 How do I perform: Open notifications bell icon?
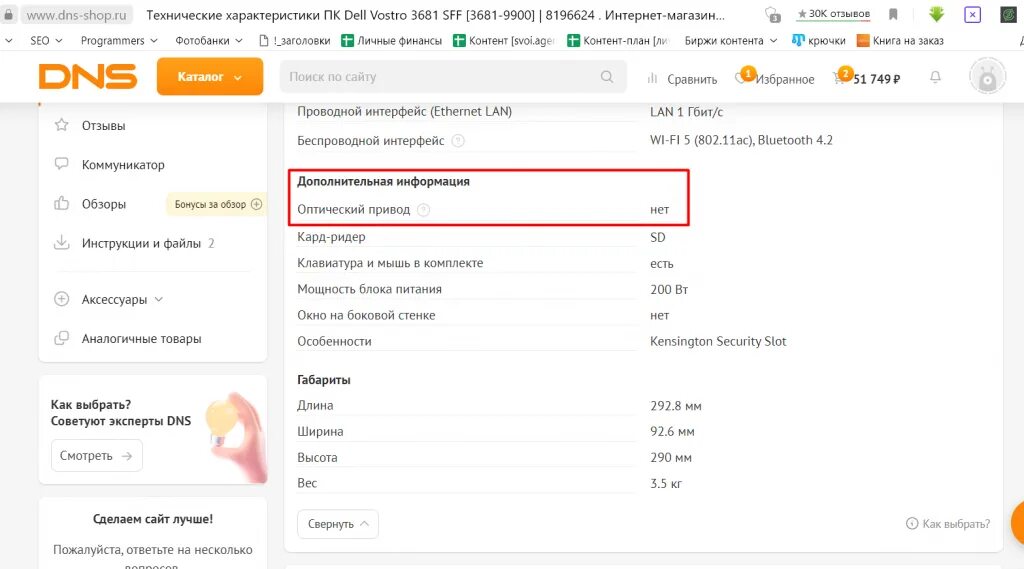click(x=935, y=77)
